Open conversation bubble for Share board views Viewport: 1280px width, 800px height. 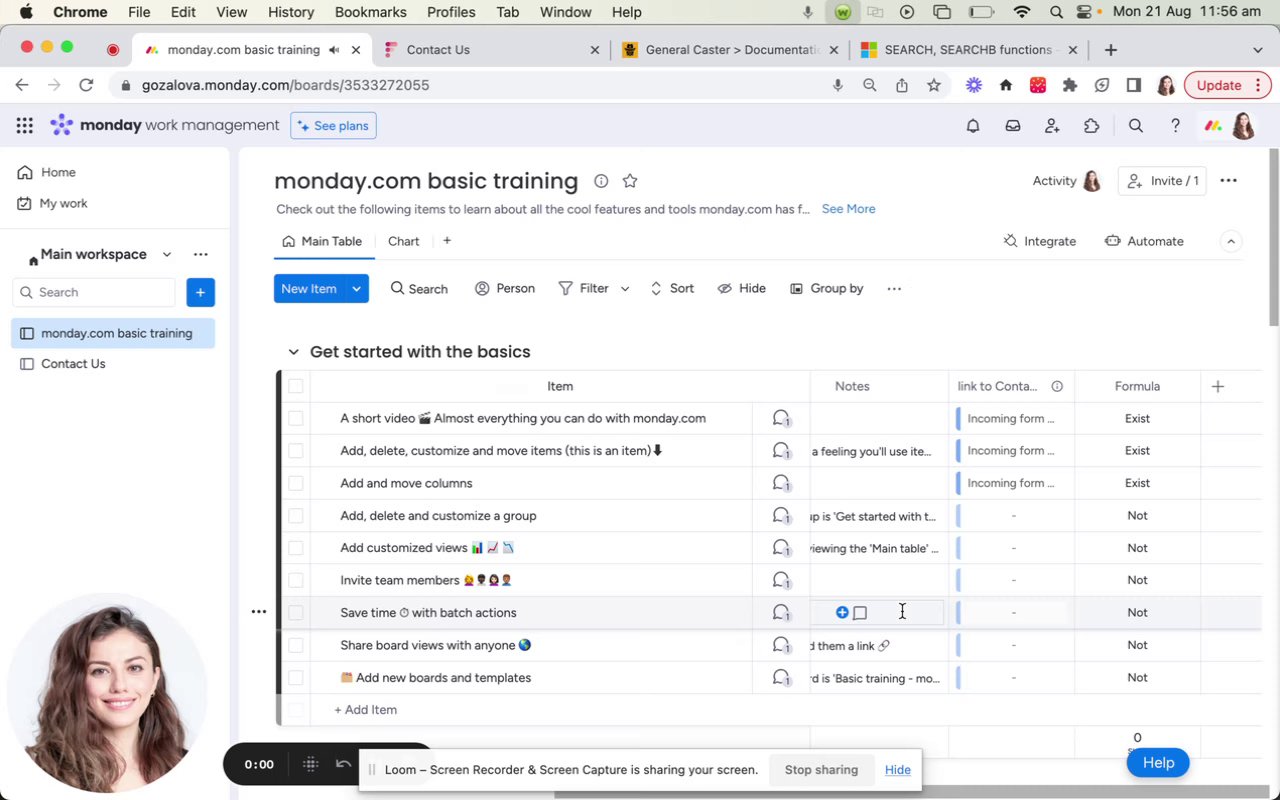tap(781, 645)
